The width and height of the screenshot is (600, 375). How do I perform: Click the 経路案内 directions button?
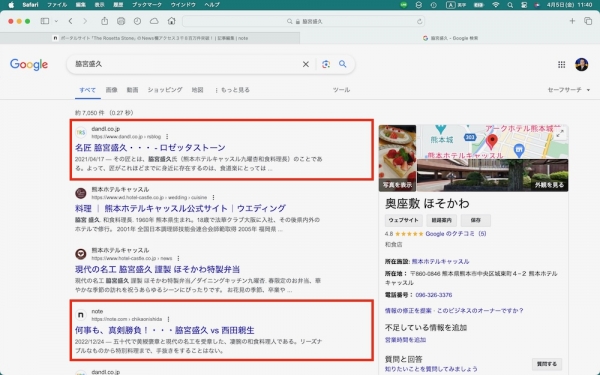coord(442,220)
